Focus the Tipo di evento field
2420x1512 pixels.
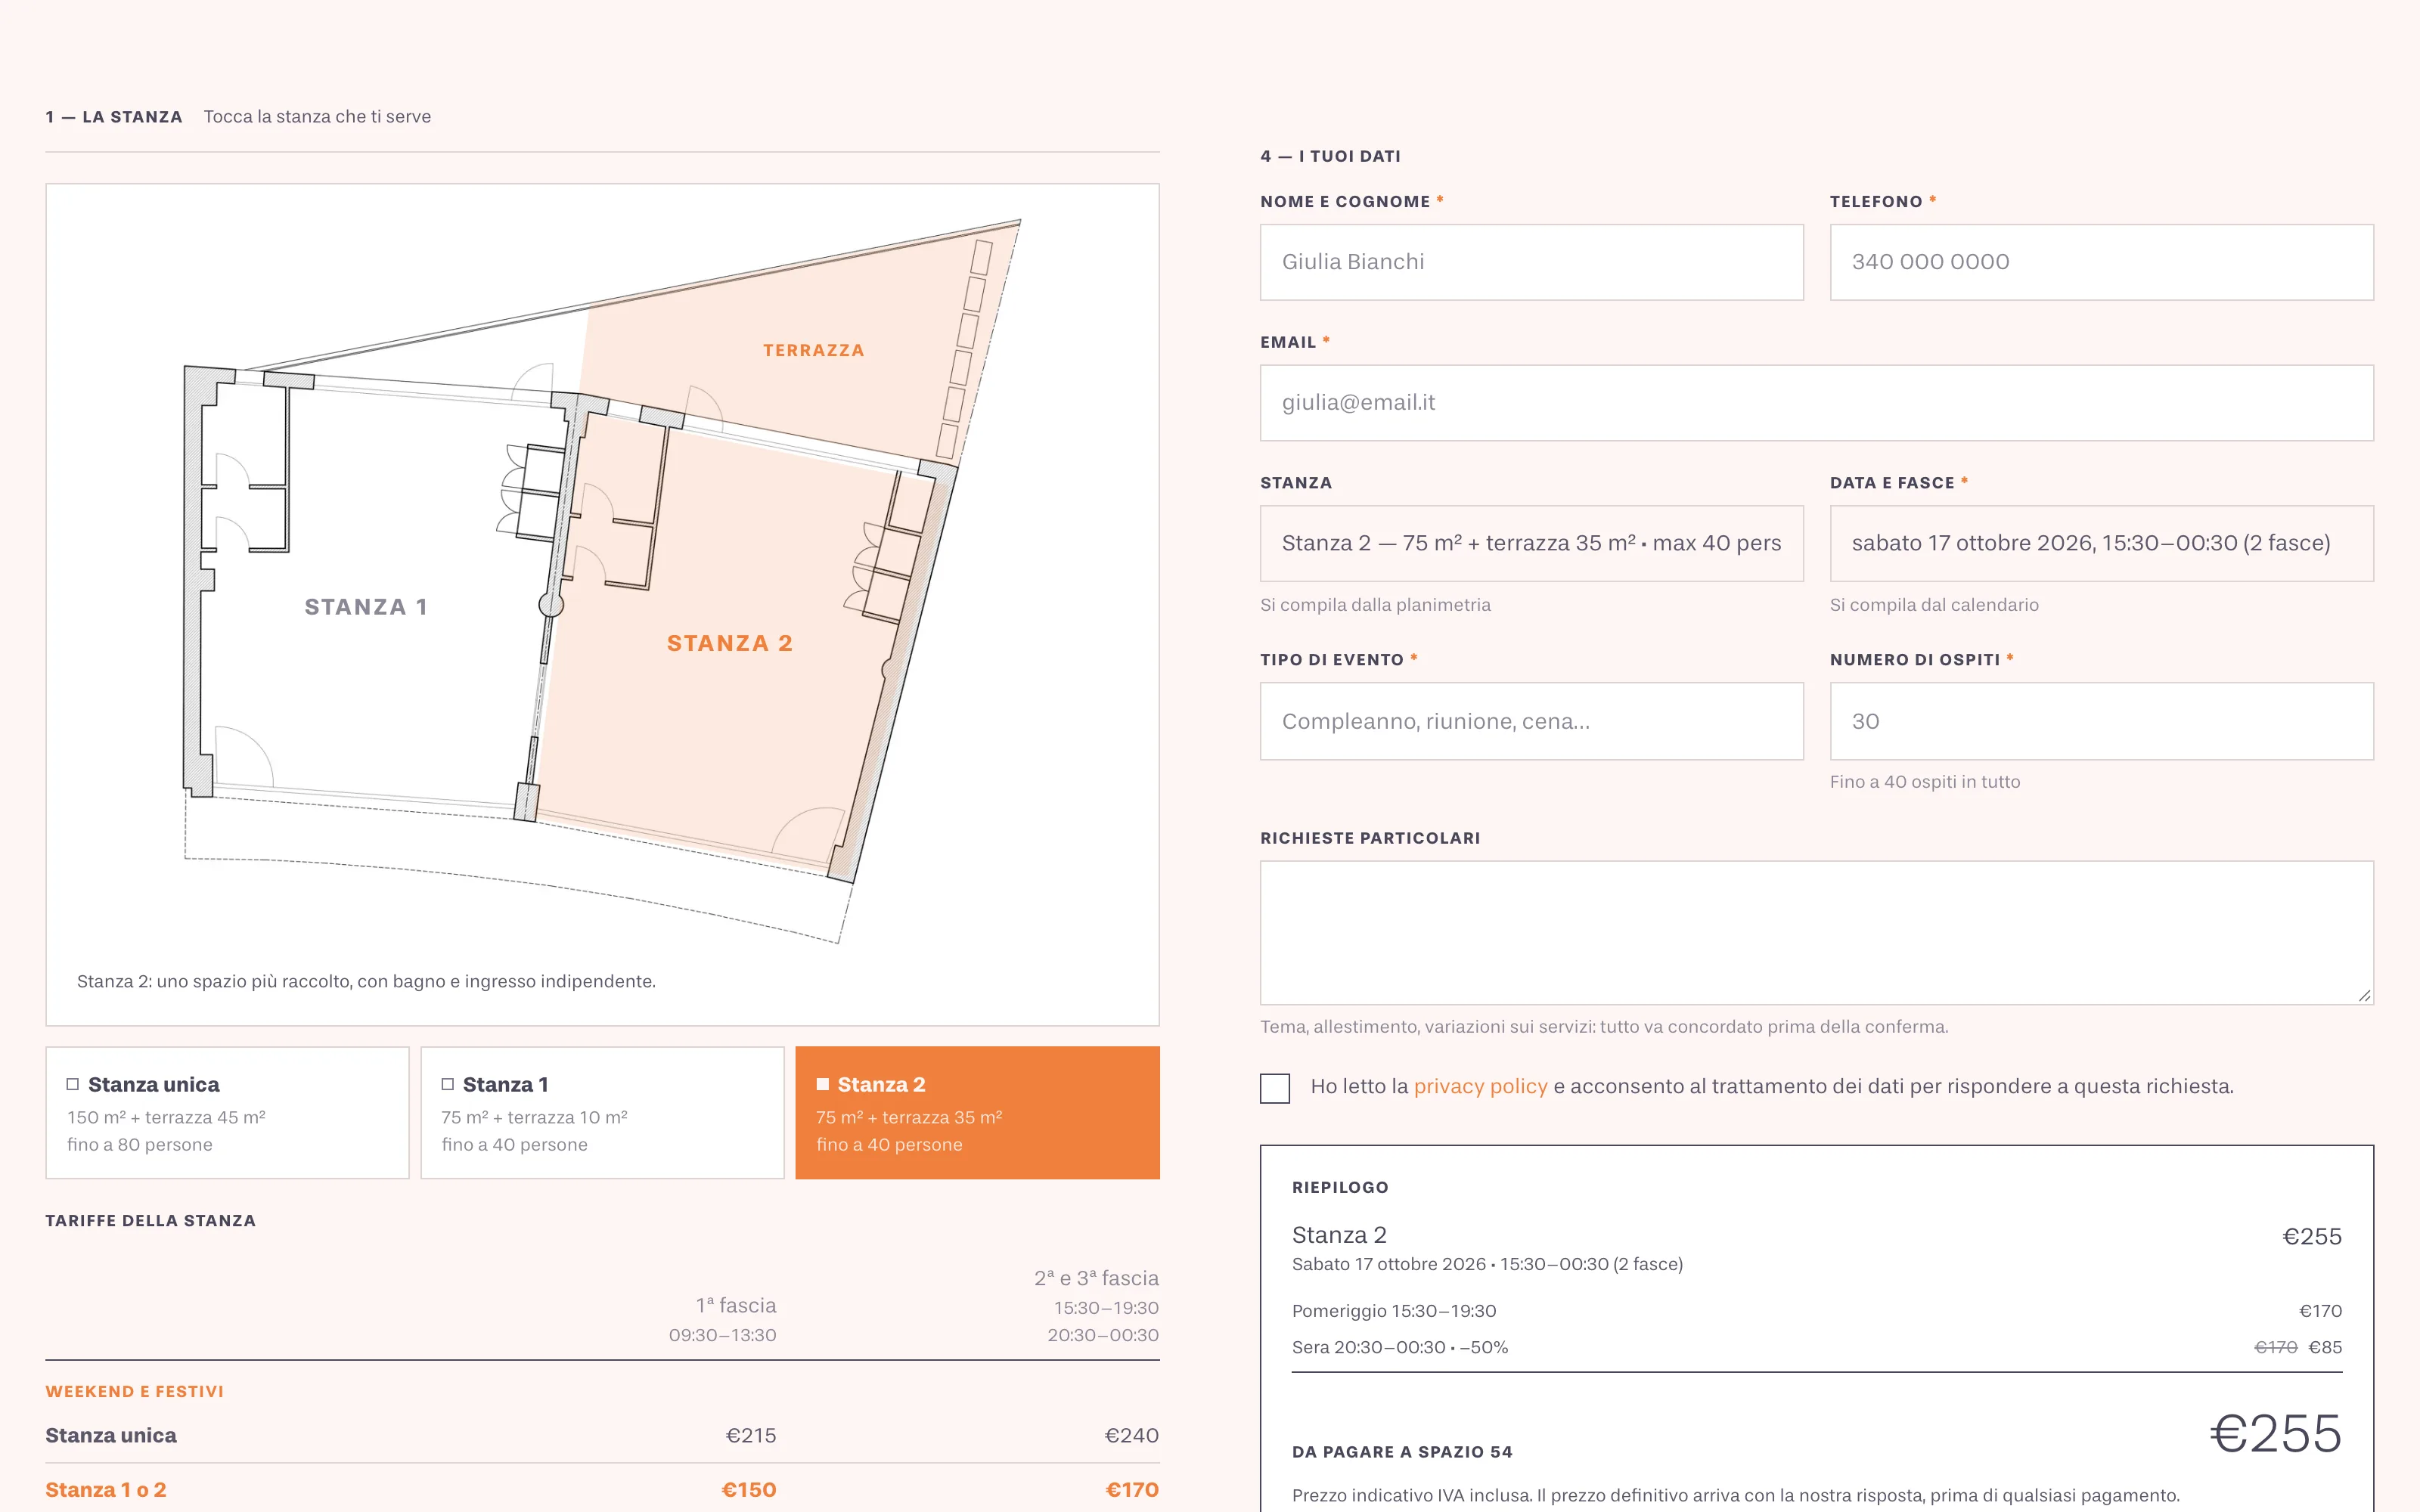coord(1532,721)
